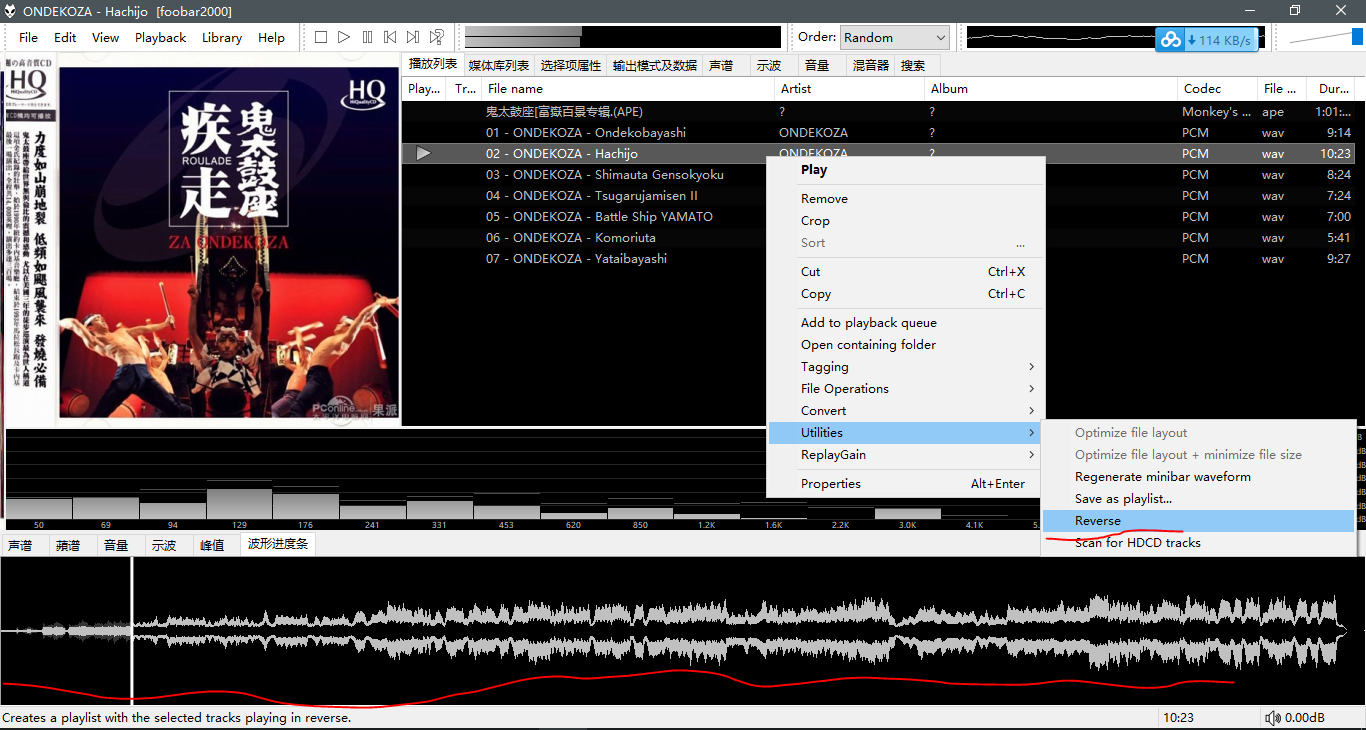Screen dimensions: 1366x730
Task: Open the Playback menu in menu bar
Action: click(160, 37)
